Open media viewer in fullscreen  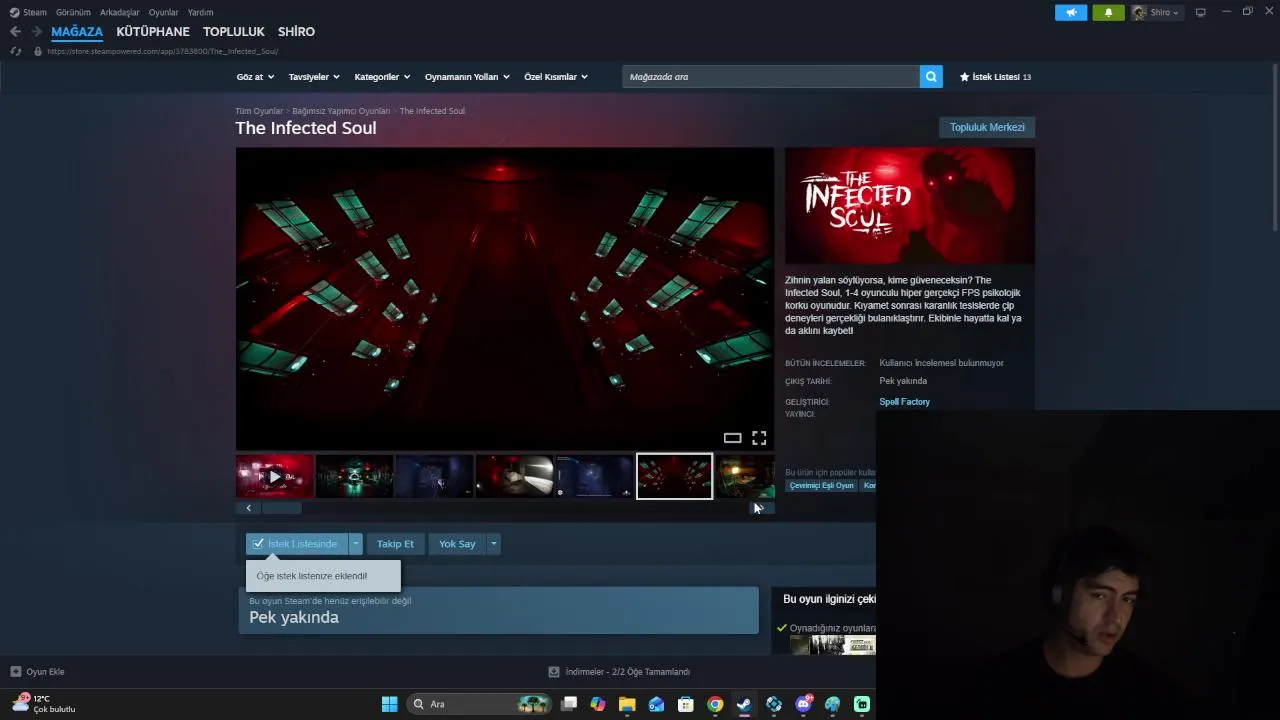point(759,438)
